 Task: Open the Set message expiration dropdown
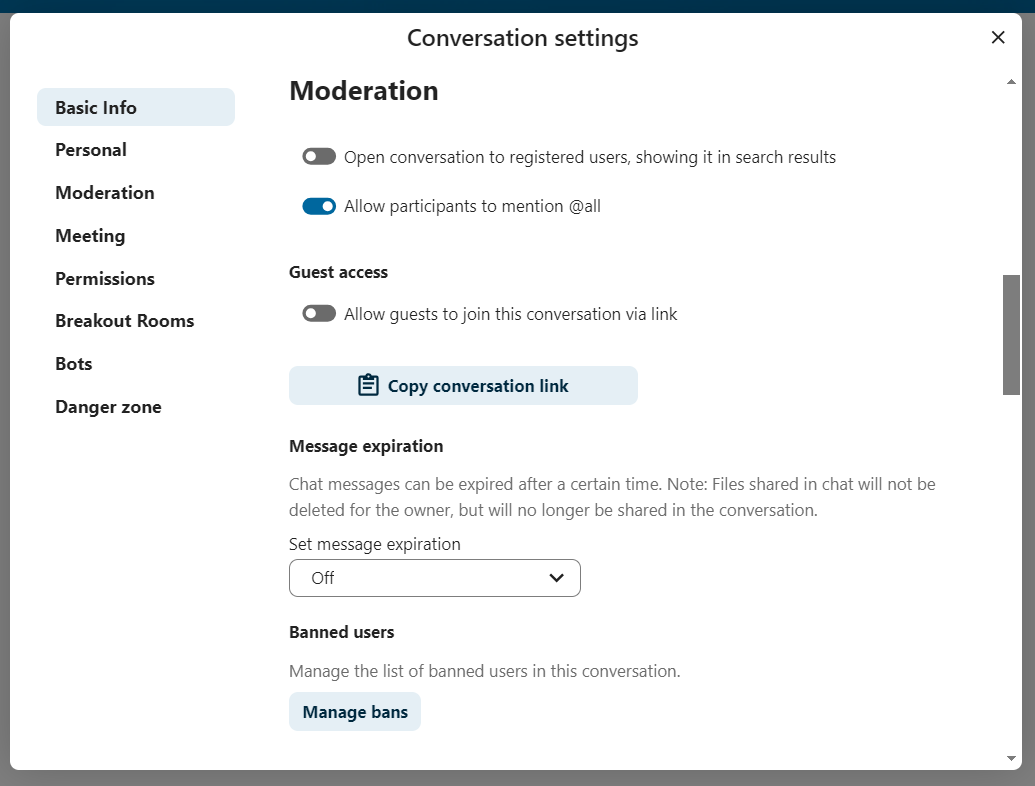(x=434, y=578)
